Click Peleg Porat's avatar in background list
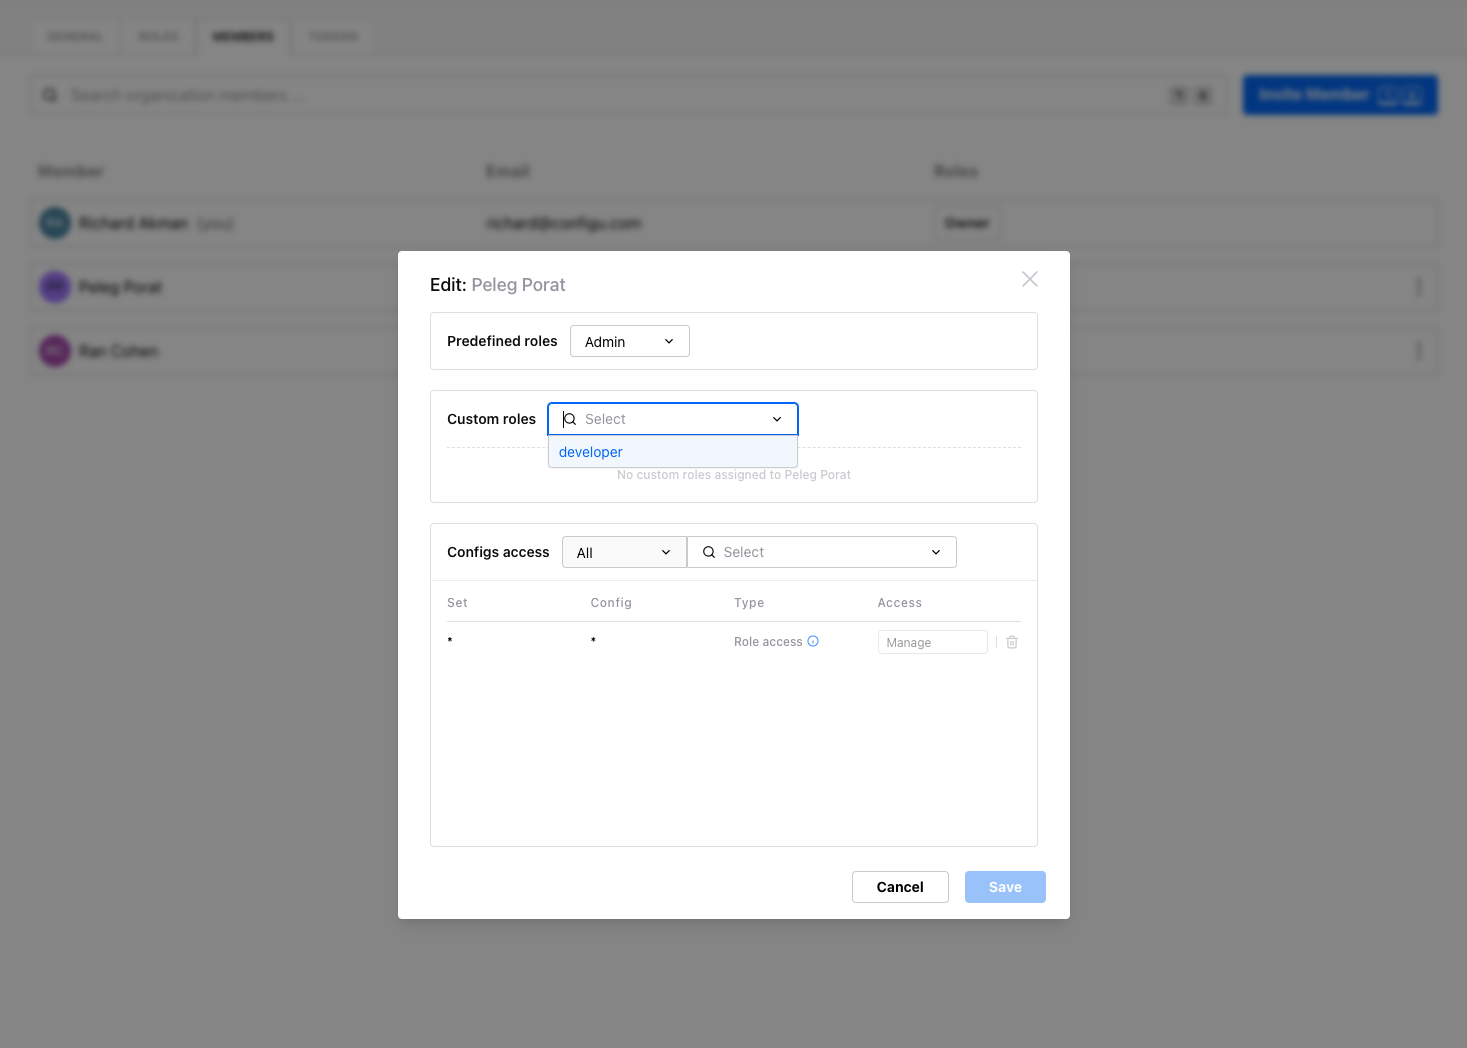The height and width of the screenshot is (1048, 1467). pyautogui.click(x=55, y=287)
